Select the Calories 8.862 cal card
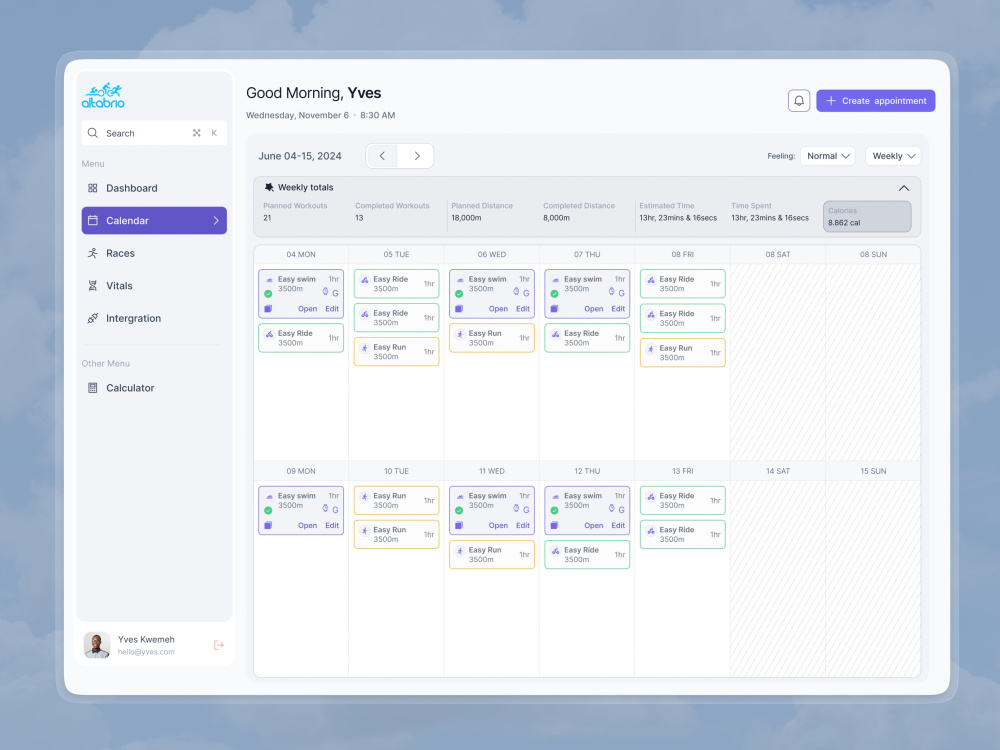The width and height of the screenshot is (1000, 750). pyautogui.click(x=867, y=216)
